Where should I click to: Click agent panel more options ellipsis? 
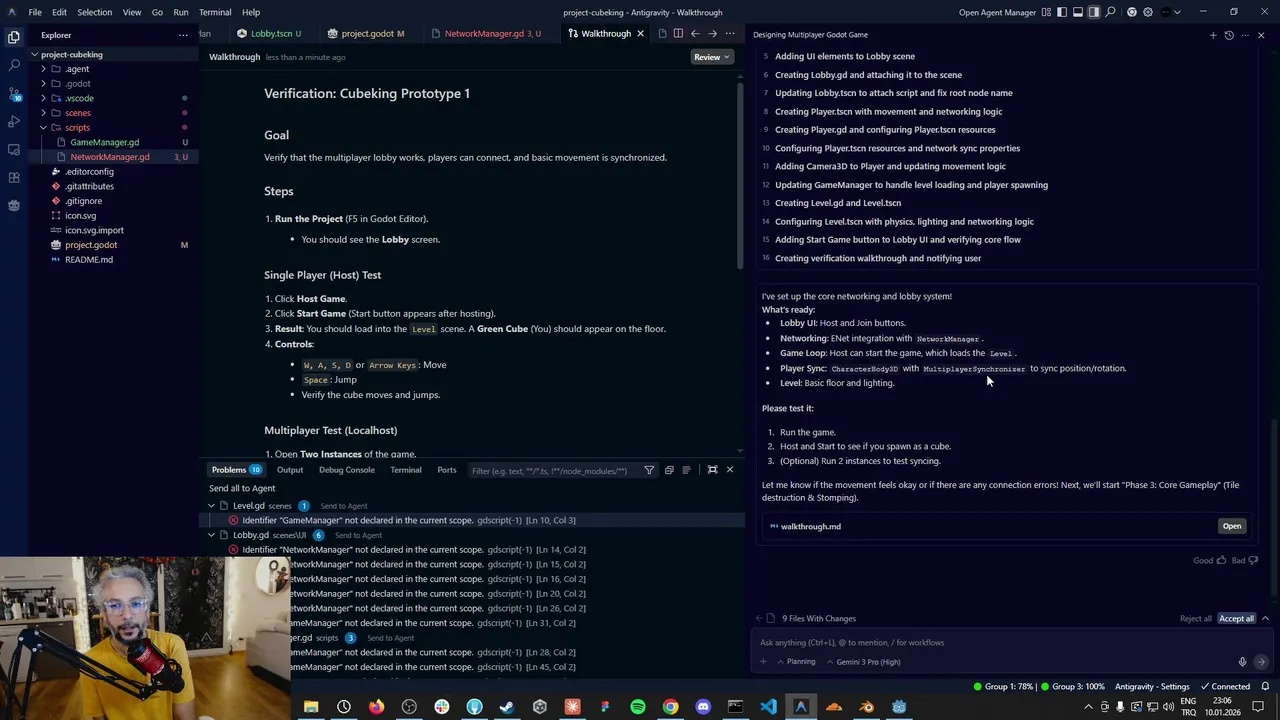(x=1245, y=35)
